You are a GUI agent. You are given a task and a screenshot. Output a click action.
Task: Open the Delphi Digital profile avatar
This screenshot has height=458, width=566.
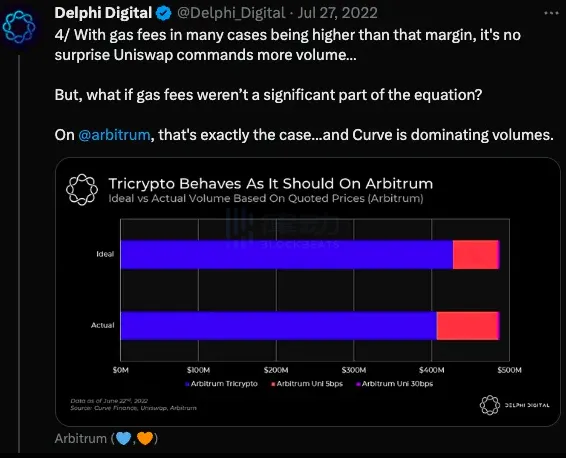pyautogui.click(x=19, y=27)
